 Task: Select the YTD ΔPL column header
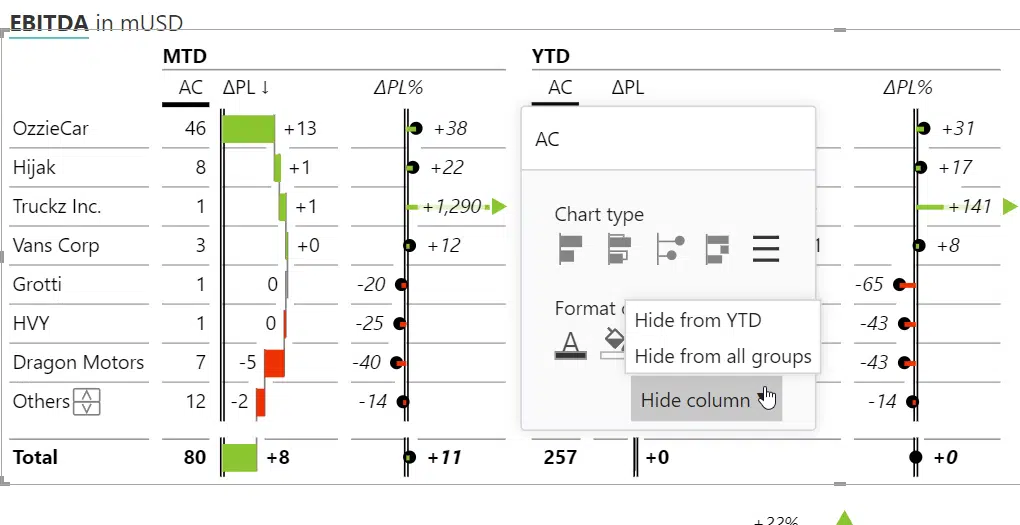point(628,88)
